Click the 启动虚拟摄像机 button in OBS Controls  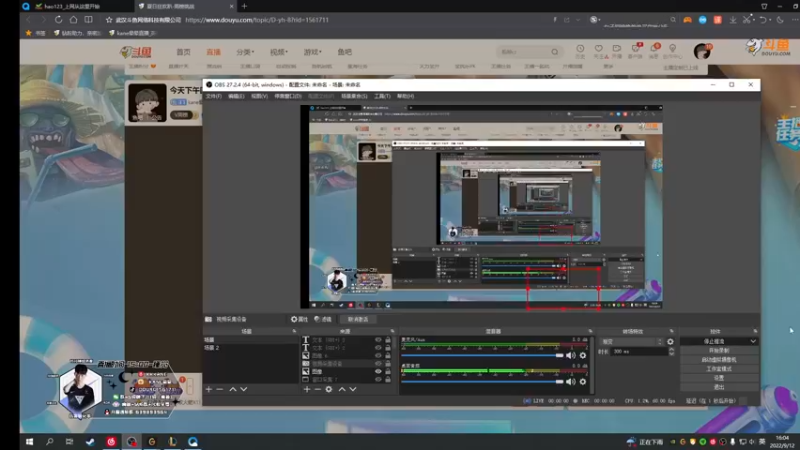[719, 360]
